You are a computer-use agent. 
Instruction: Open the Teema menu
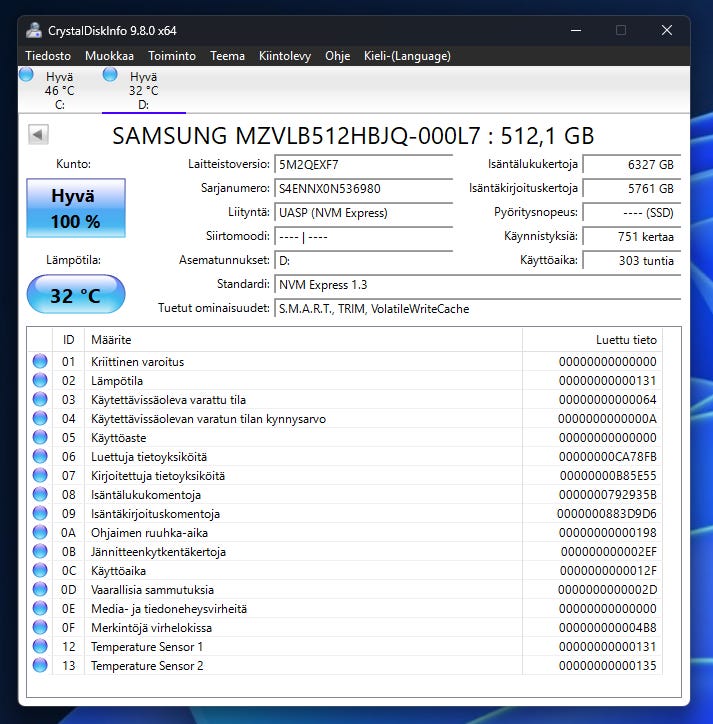pos(227,56)
